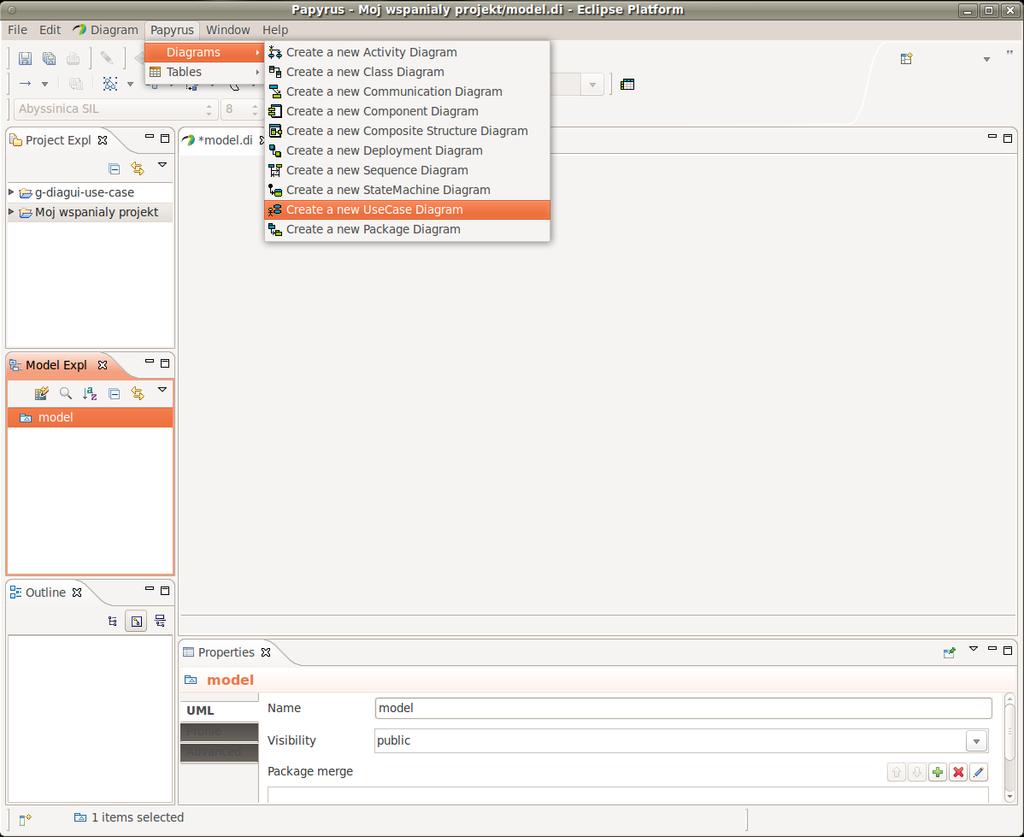Click the Package merge up arrow

point(896,772)
